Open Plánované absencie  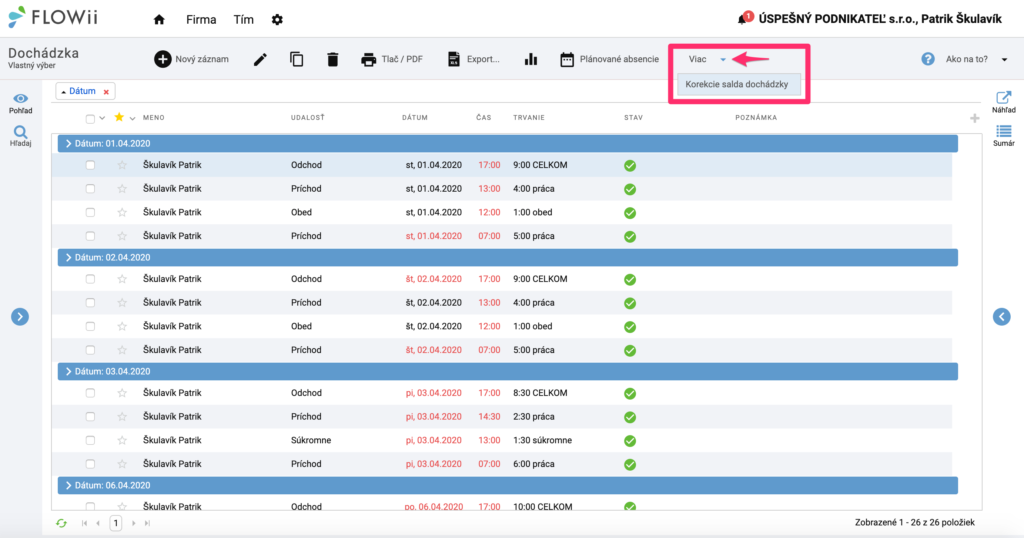(x=609, y=59)
